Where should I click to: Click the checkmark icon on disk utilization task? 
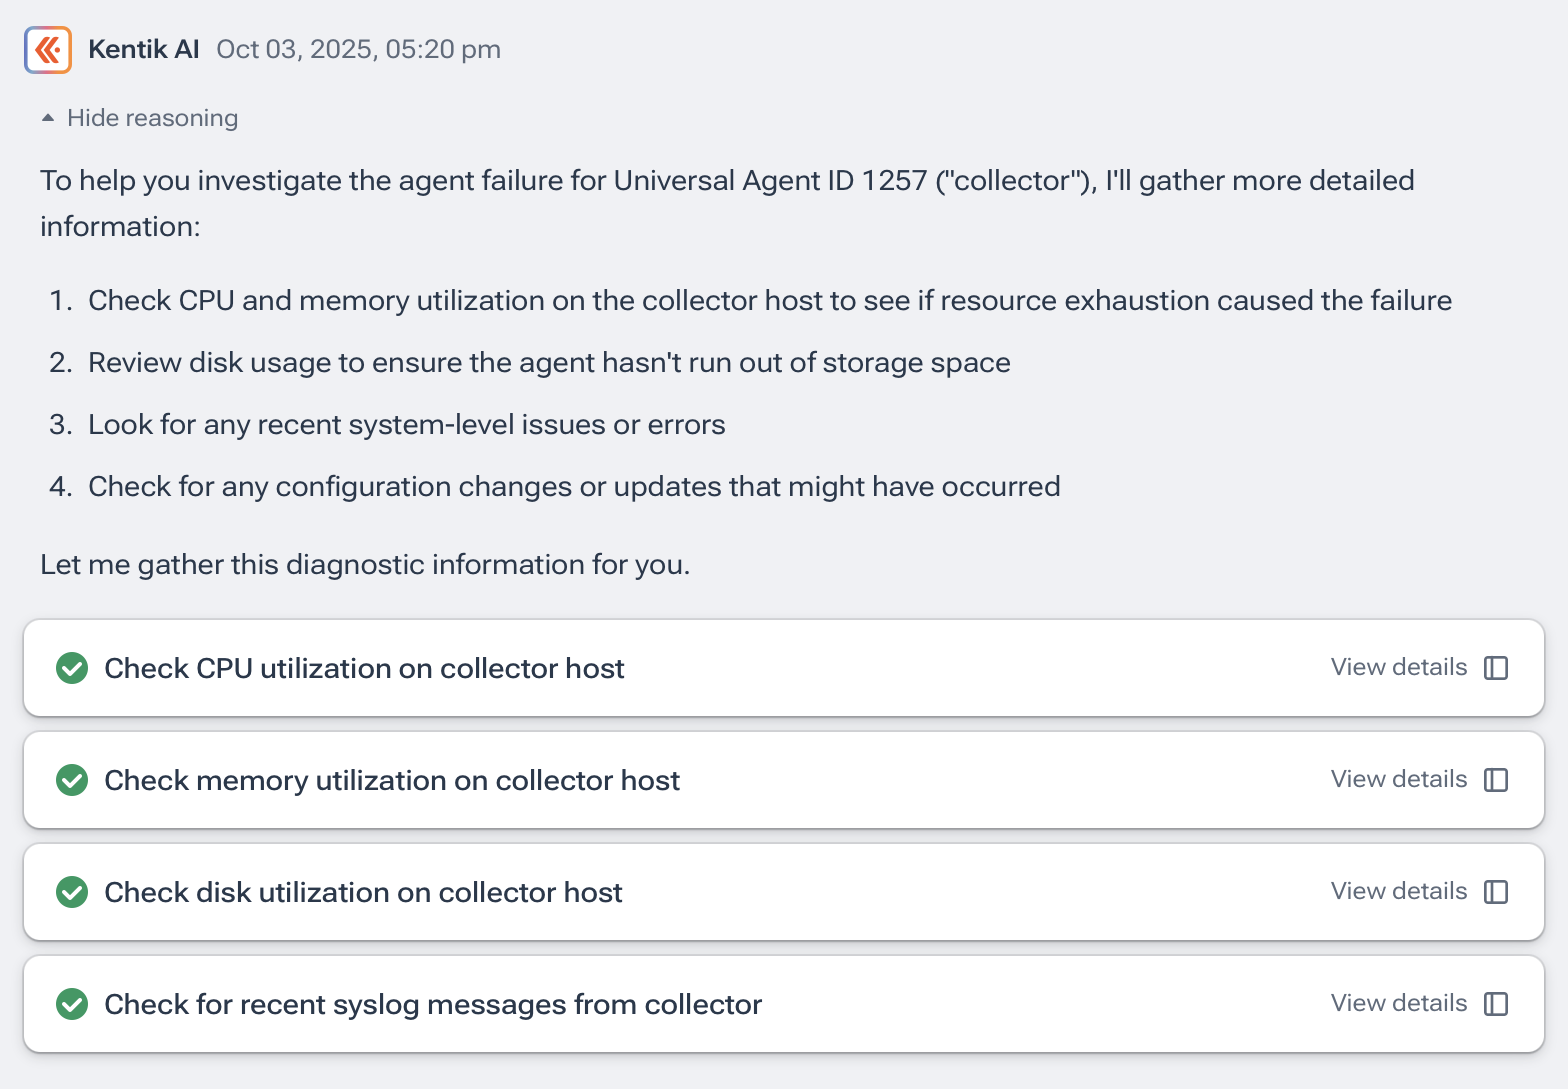pyautogui.click(x=71, y=892)
